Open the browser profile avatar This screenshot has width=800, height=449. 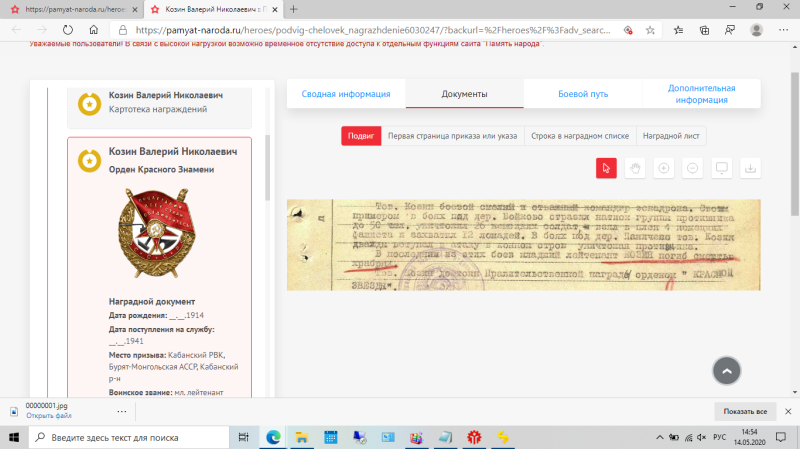point(756,30)
